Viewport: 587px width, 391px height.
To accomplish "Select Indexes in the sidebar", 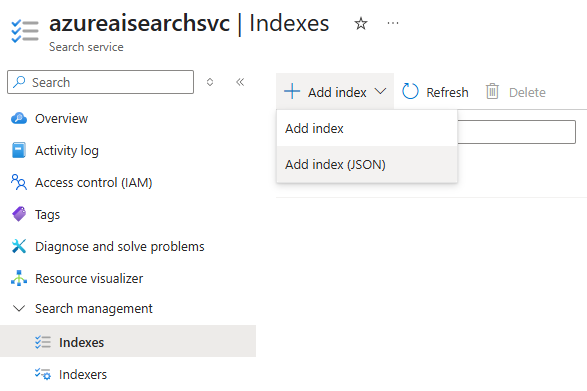I will point(128,341).
